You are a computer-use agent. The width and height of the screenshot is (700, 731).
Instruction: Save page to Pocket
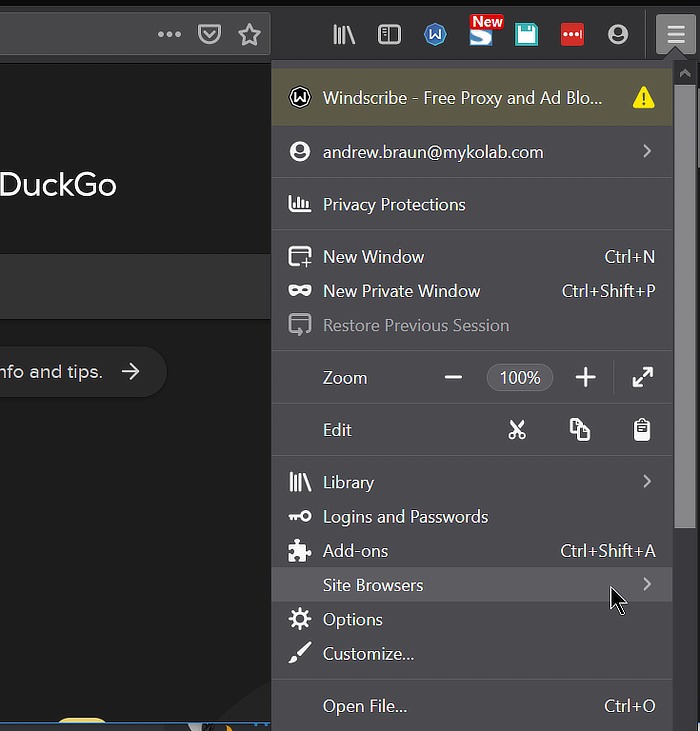209,34
